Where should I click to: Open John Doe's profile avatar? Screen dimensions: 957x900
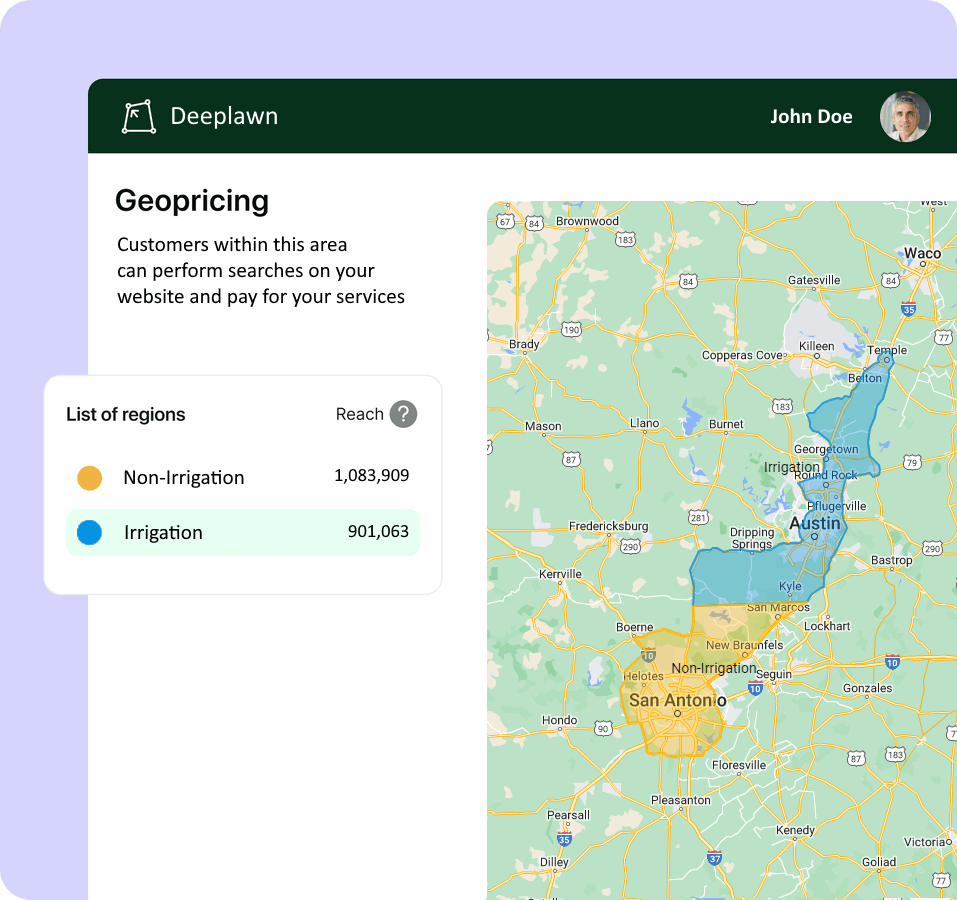pyautogui.click(x=905, y=117)
